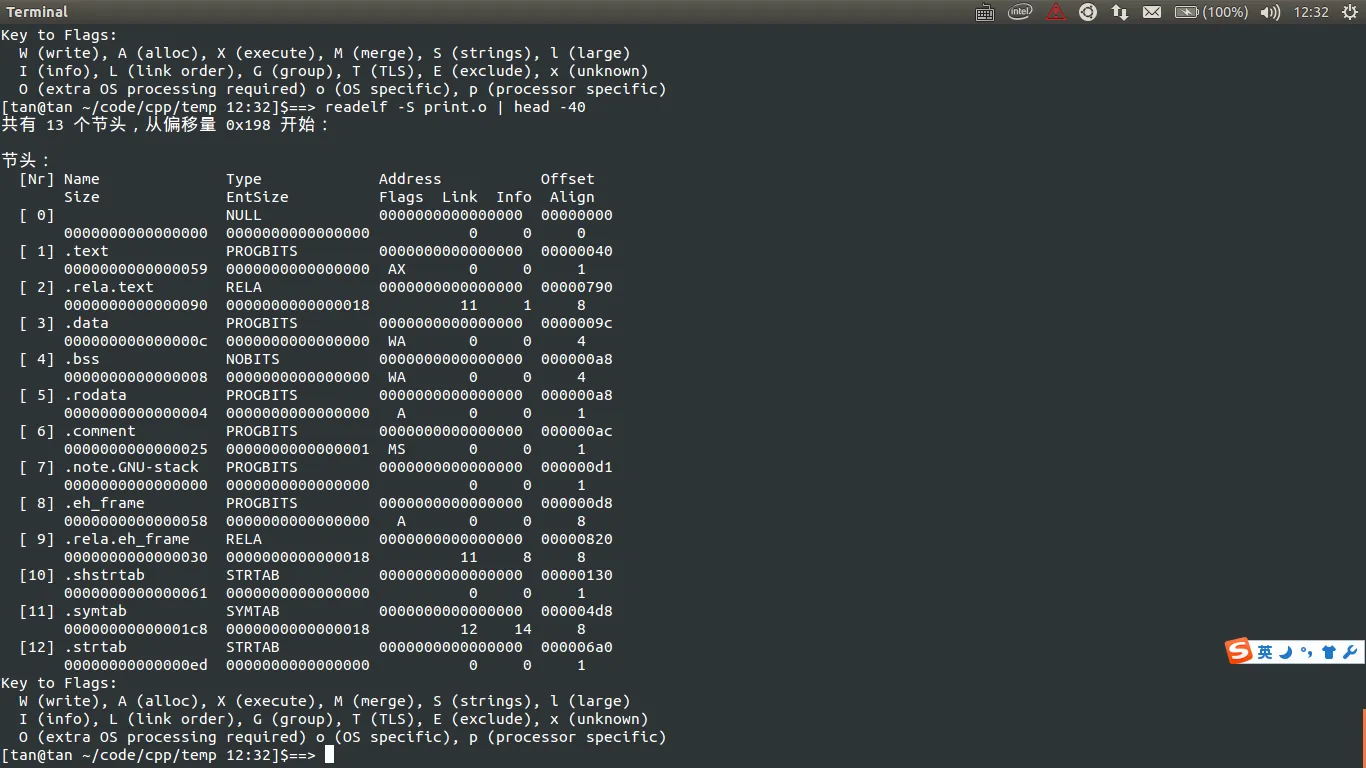Screen dimensions: 1366x768
Task: Click the Terminal window title
Action: (37, 12)
